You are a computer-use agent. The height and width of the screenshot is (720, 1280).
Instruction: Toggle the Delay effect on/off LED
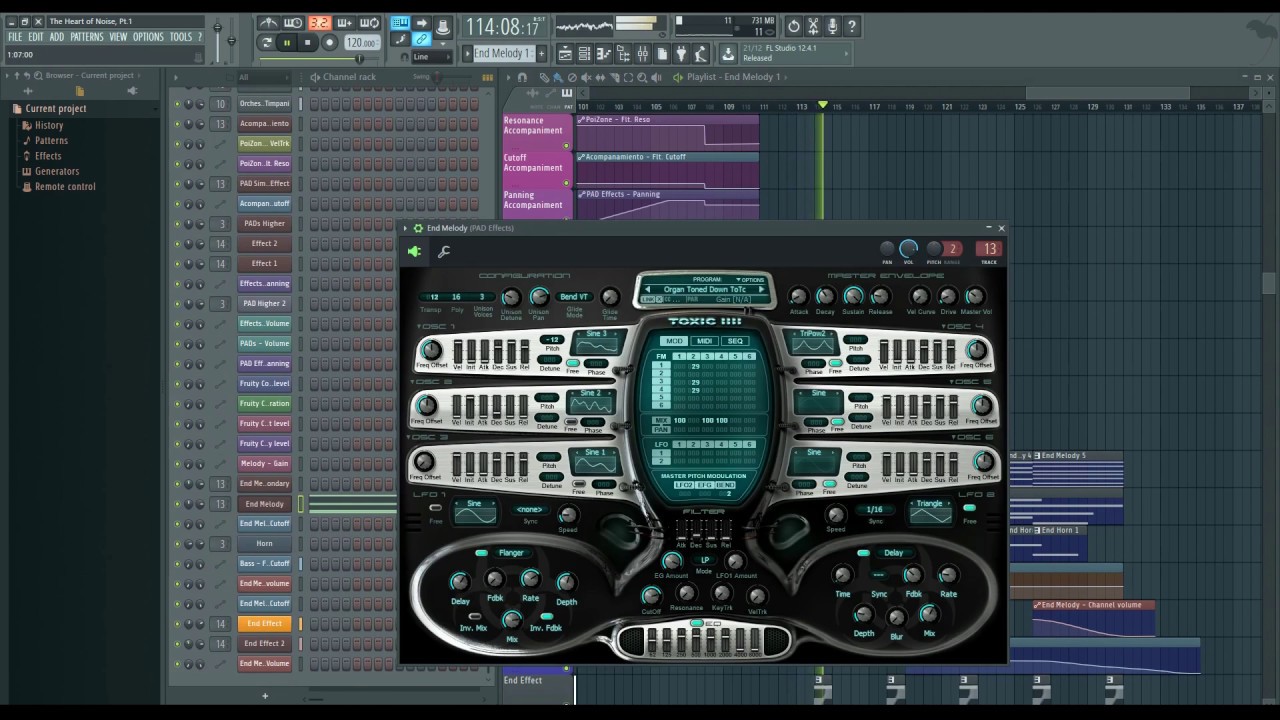pos(863,553)
